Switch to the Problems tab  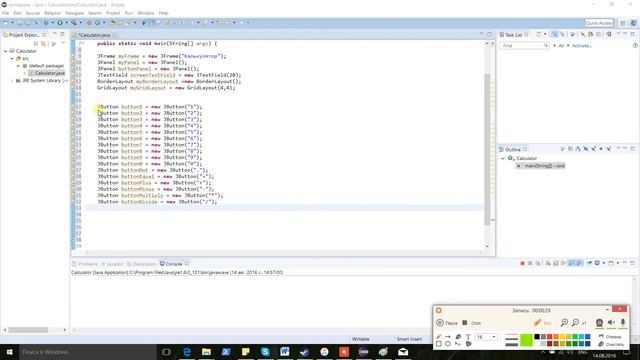point(85,264)
